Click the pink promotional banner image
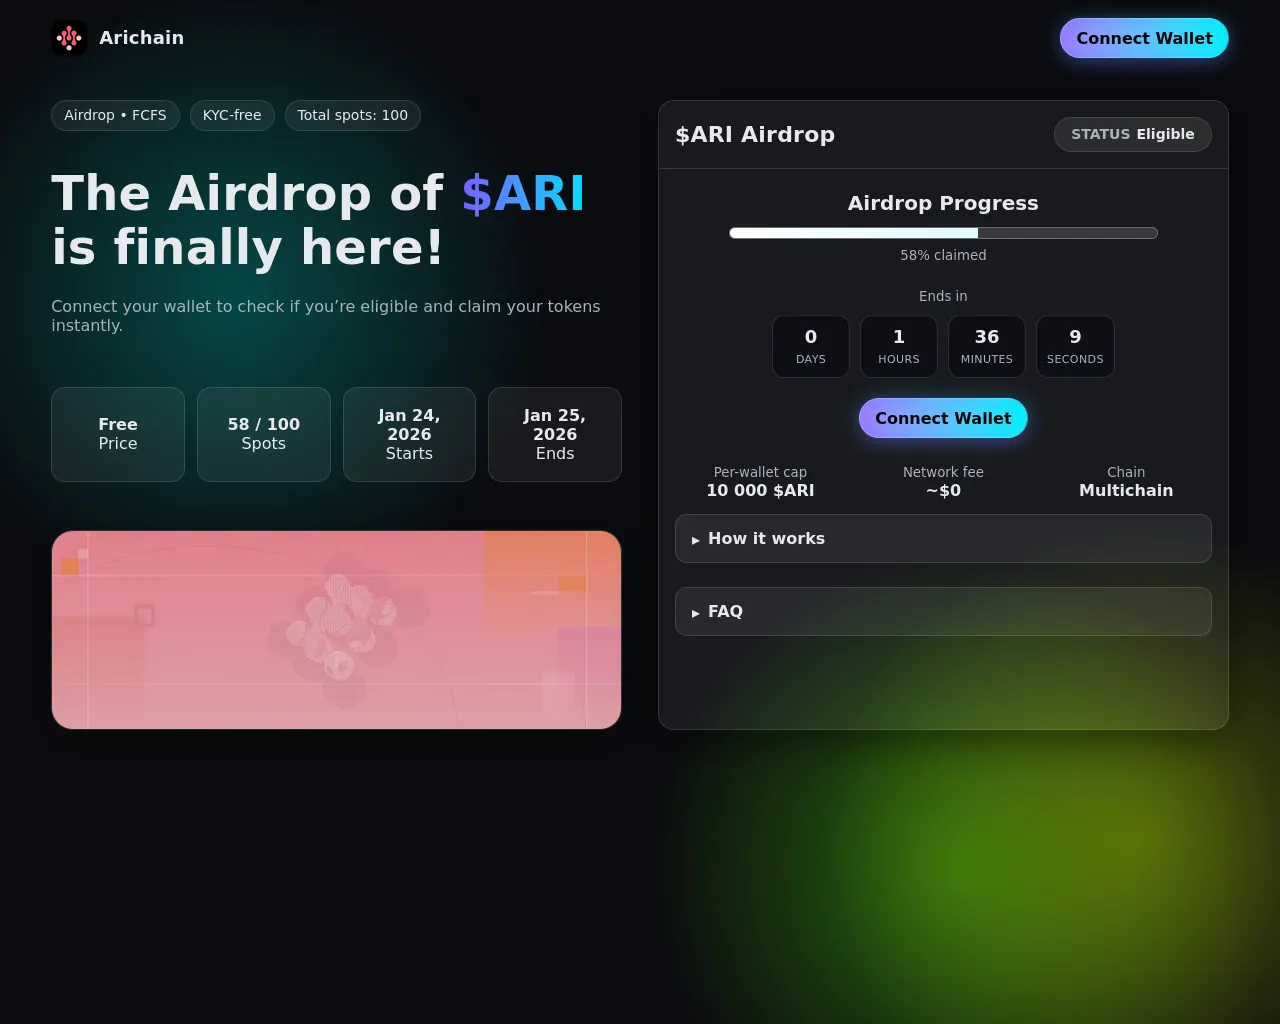Screen dimensions: 1280x1024 point(337,630)
